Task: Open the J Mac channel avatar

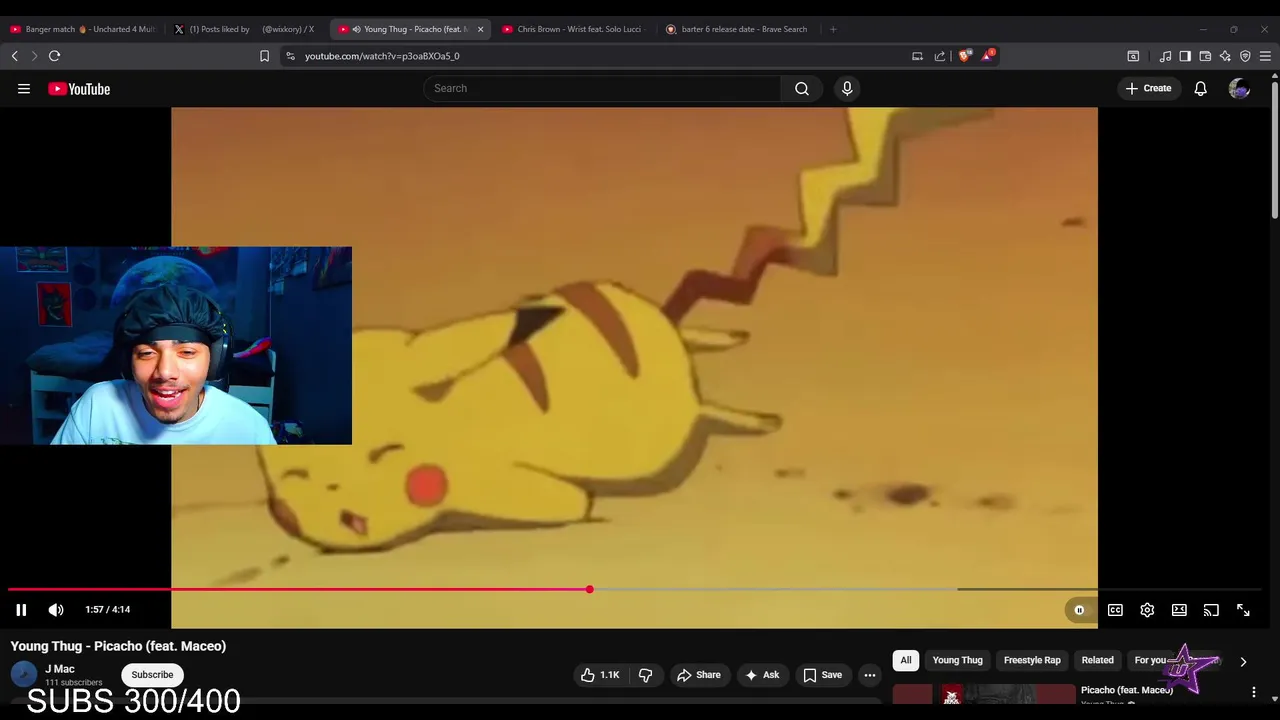Action: pyautogui.click(x=24, y=675)
